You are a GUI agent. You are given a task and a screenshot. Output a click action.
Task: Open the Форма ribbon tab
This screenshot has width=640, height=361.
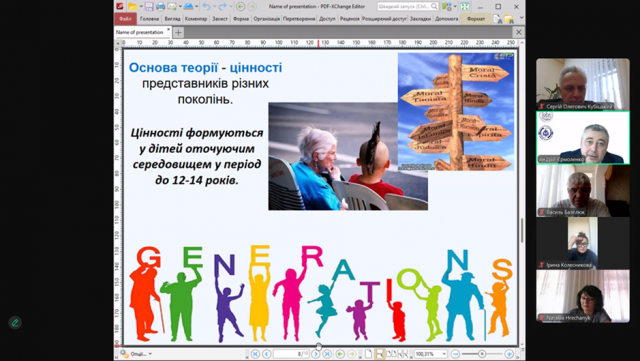pyautogui.click(x=241, y=19)
